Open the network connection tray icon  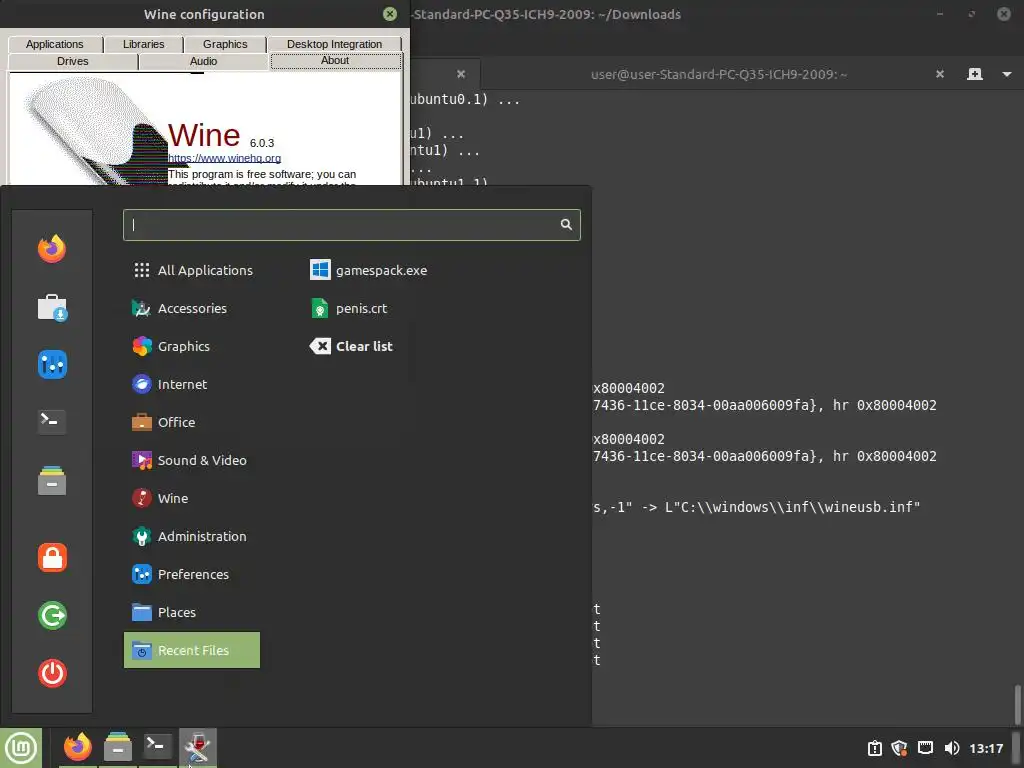(925, 748)
